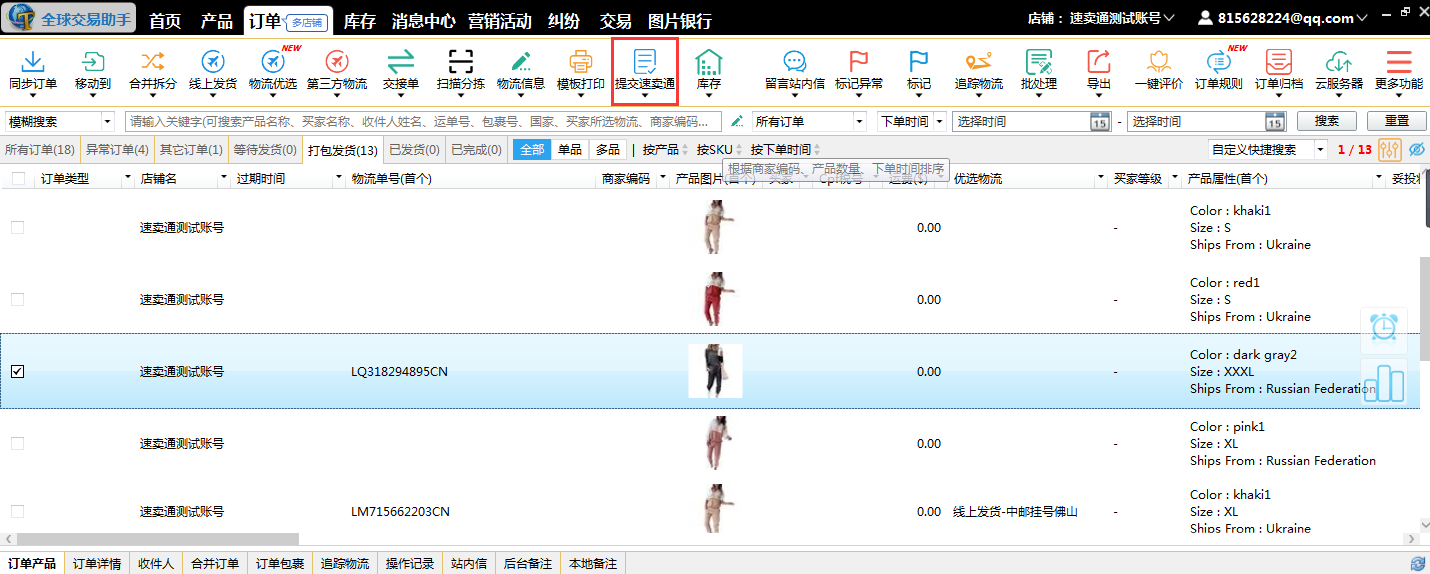This screenshot has width=1430, height=574.
Task: Go to the 首页 home tab
Action: pyautogui.click(x=165, y=20)
